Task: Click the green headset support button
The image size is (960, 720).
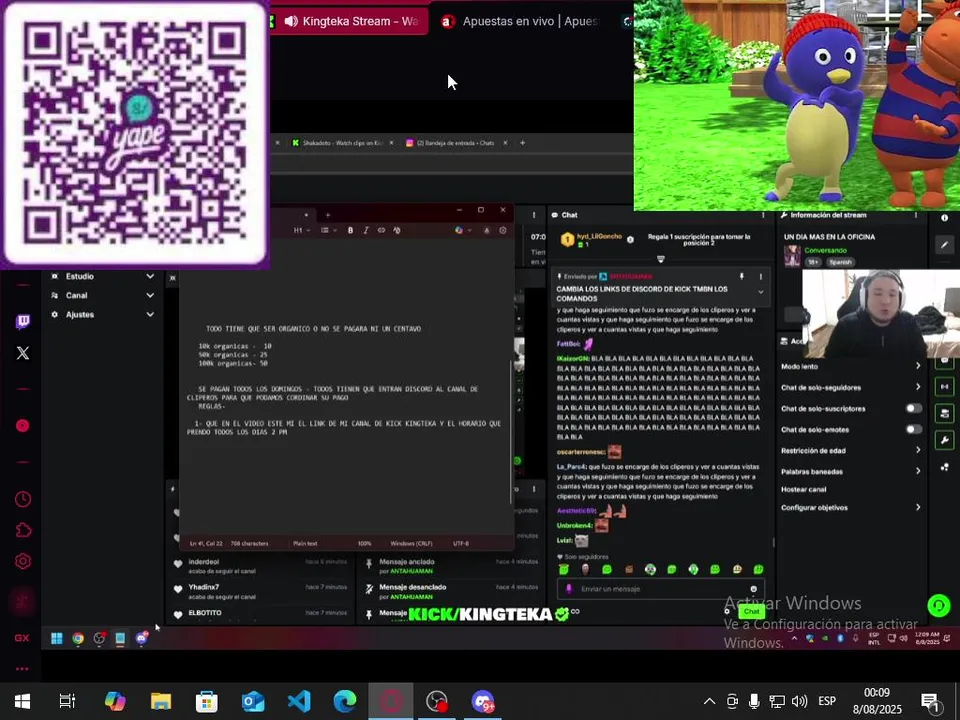Action: click(939, 606)
